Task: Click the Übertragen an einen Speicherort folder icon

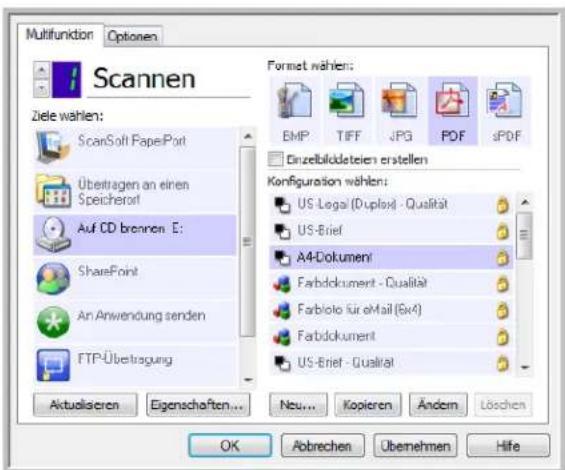Action: click(53, 191)
